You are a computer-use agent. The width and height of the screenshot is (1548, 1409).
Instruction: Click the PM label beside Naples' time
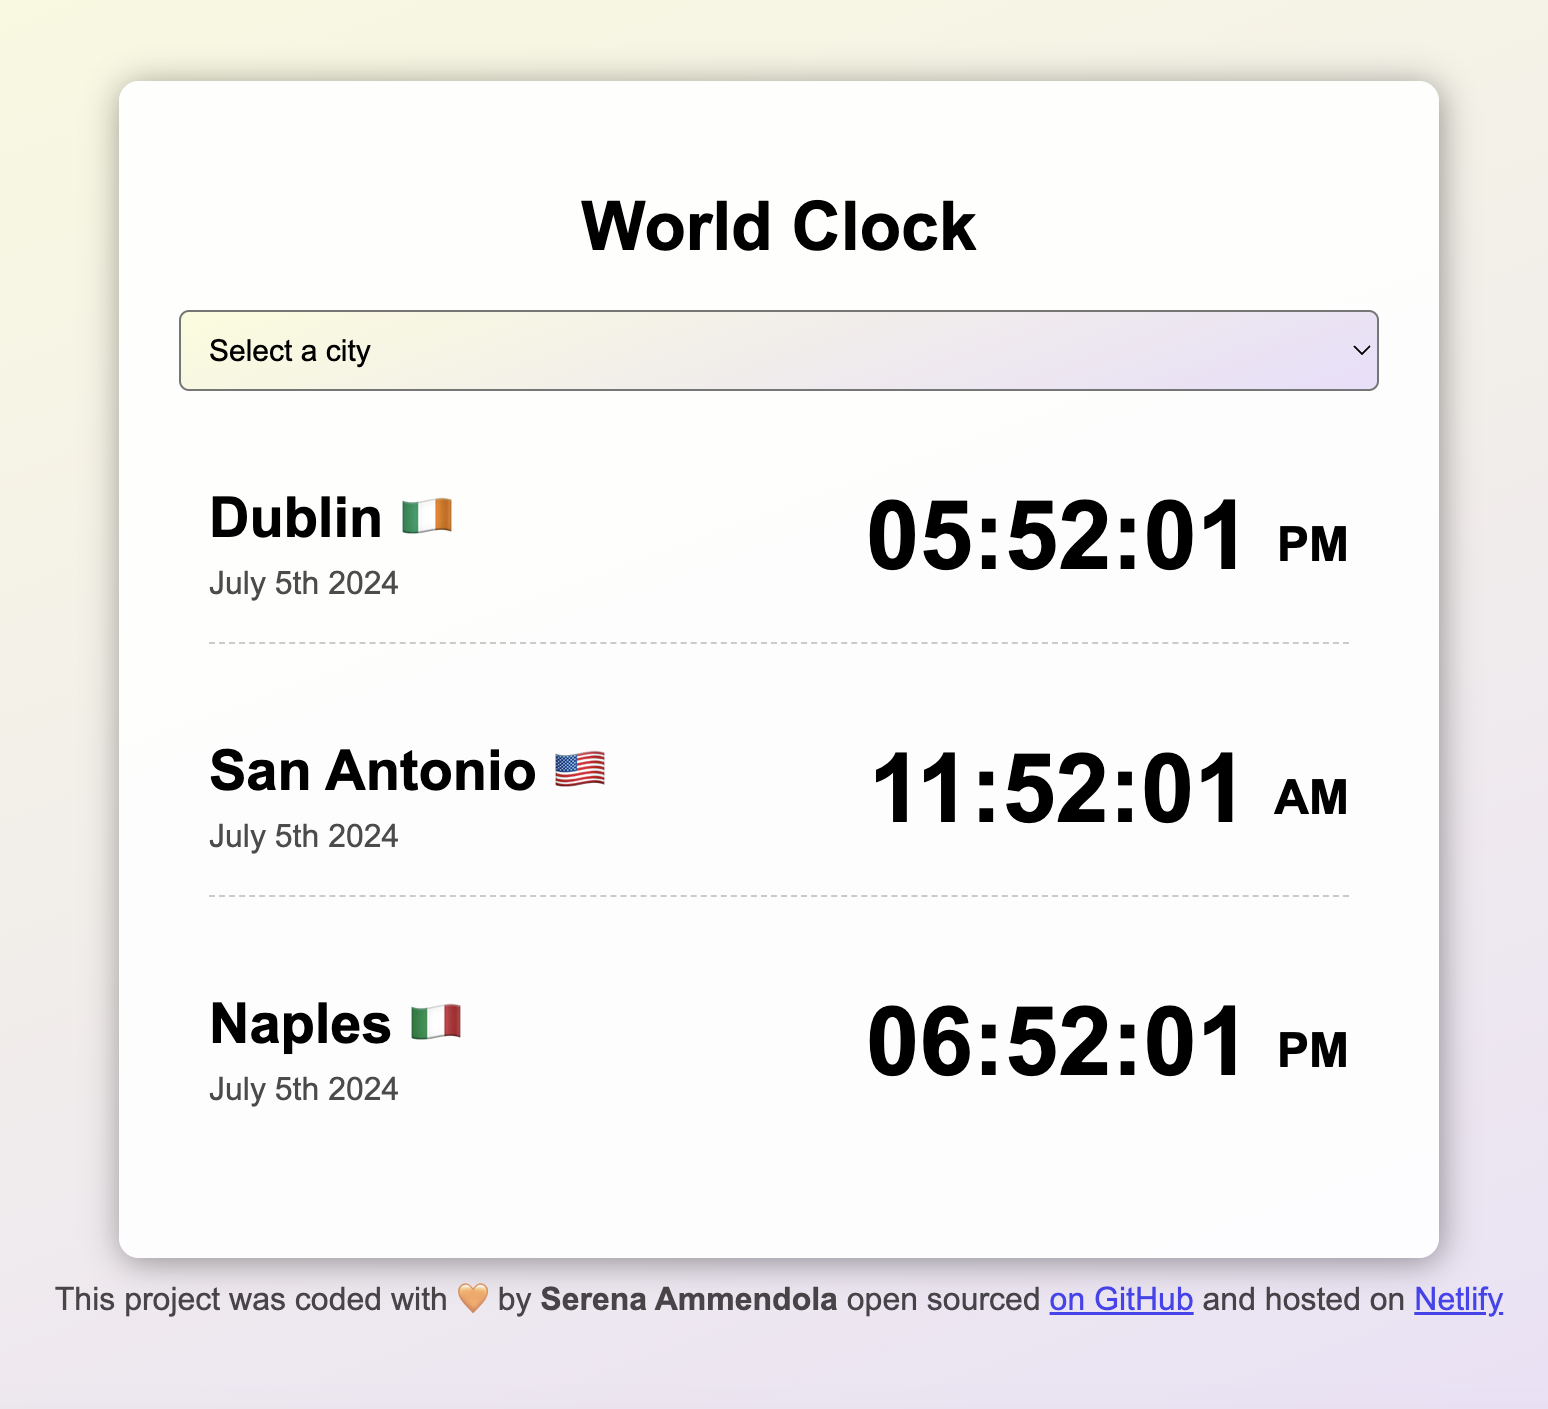point(1313,1051)
